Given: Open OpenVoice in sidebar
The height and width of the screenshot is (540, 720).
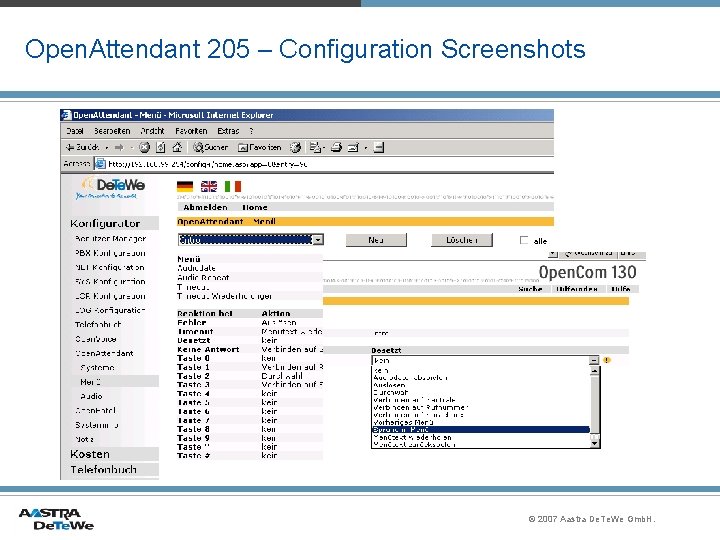Looking at the screenshot, I should [96, 339].
